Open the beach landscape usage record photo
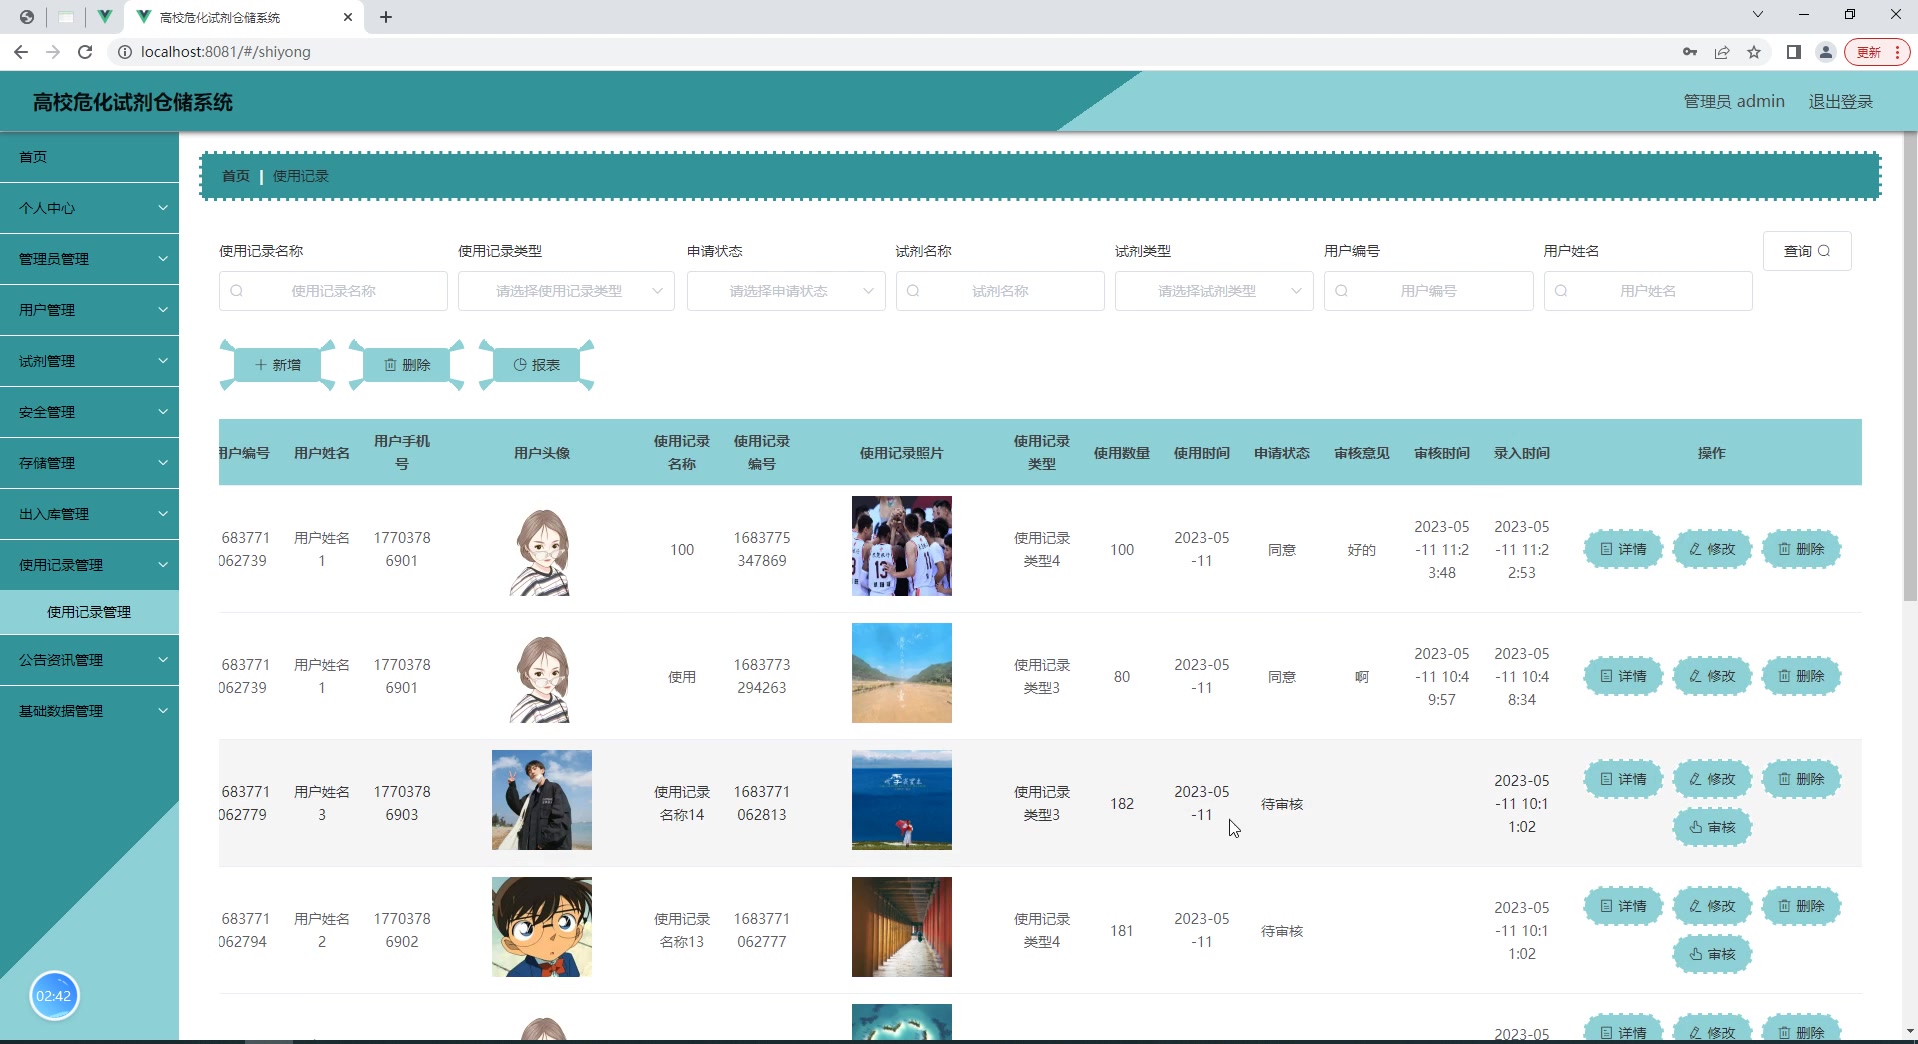 [x=902, y=673]
